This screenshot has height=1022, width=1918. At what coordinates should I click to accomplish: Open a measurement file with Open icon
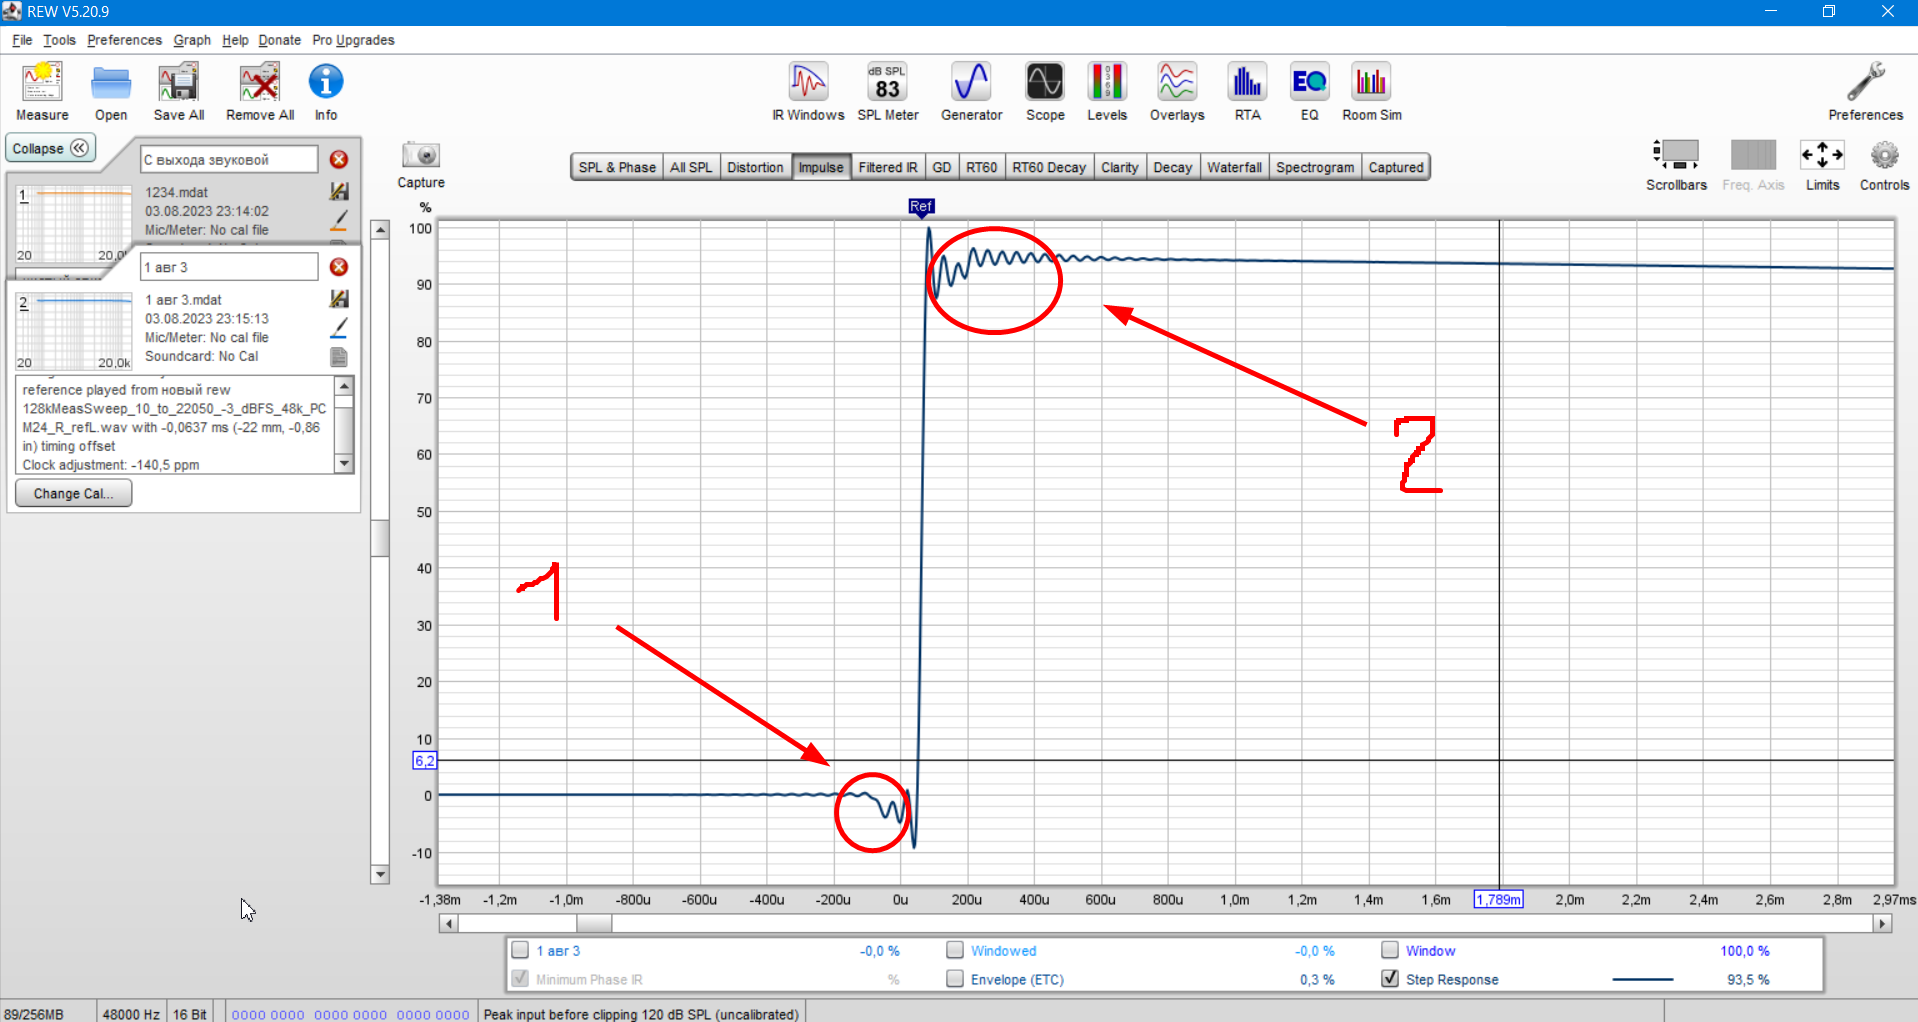(111, 82)
